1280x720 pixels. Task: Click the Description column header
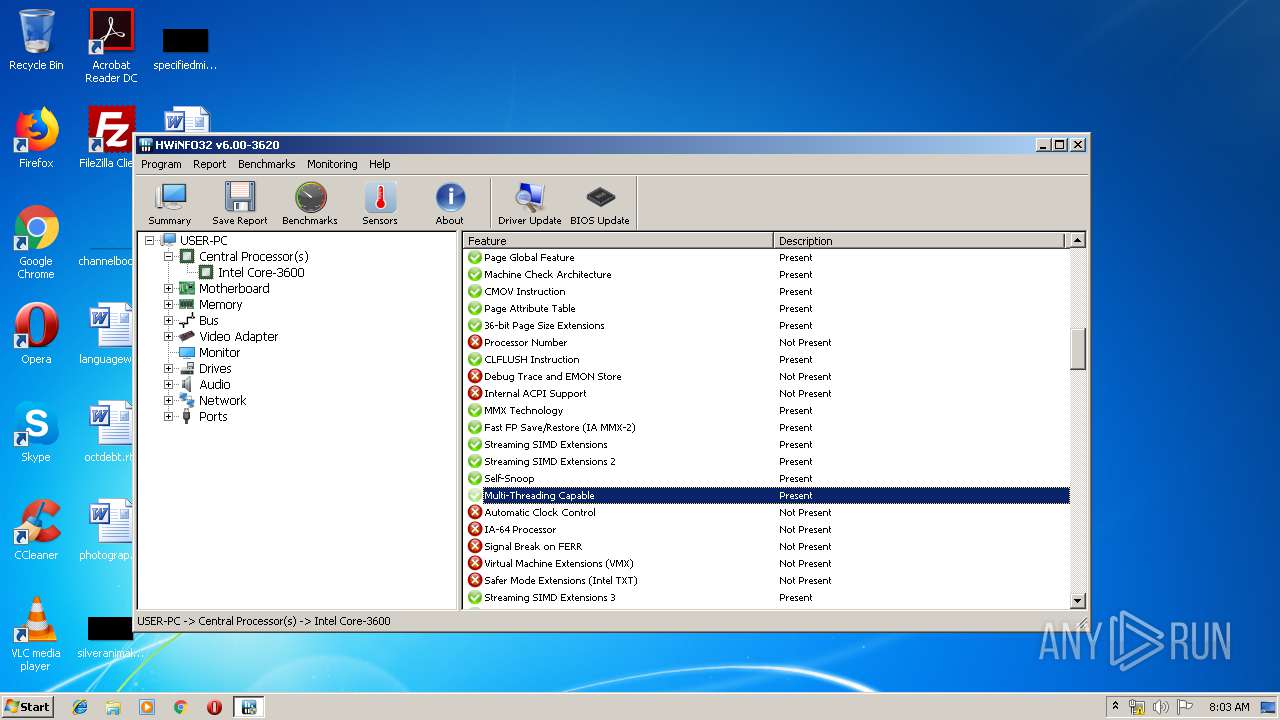(919, 240)
